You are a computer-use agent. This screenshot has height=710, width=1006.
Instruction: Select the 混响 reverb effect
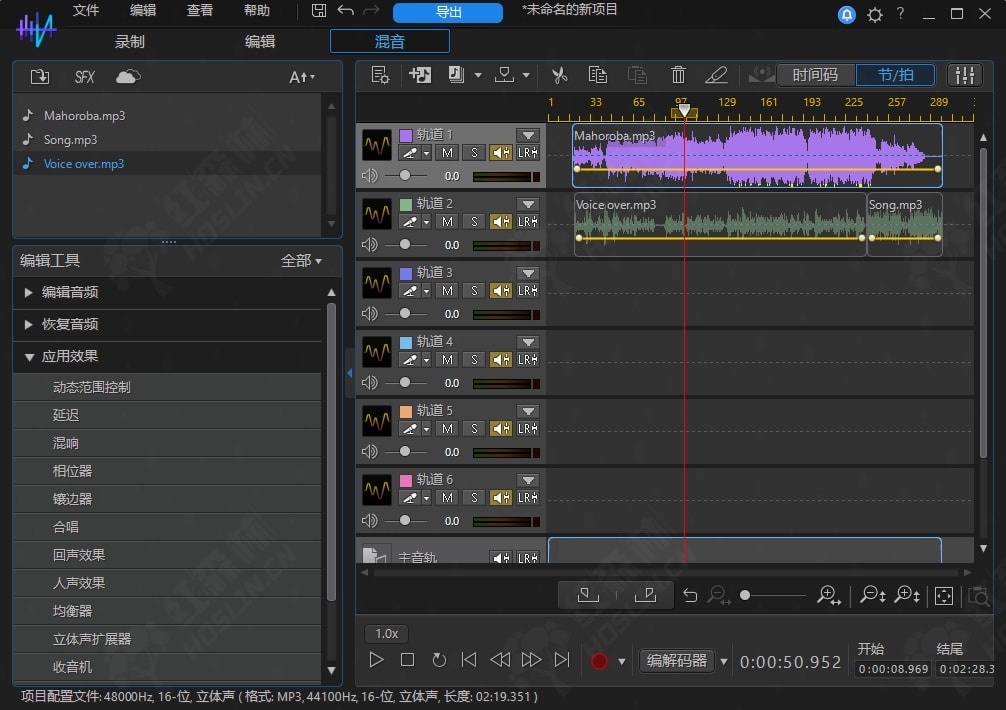[x=66, y=443]
